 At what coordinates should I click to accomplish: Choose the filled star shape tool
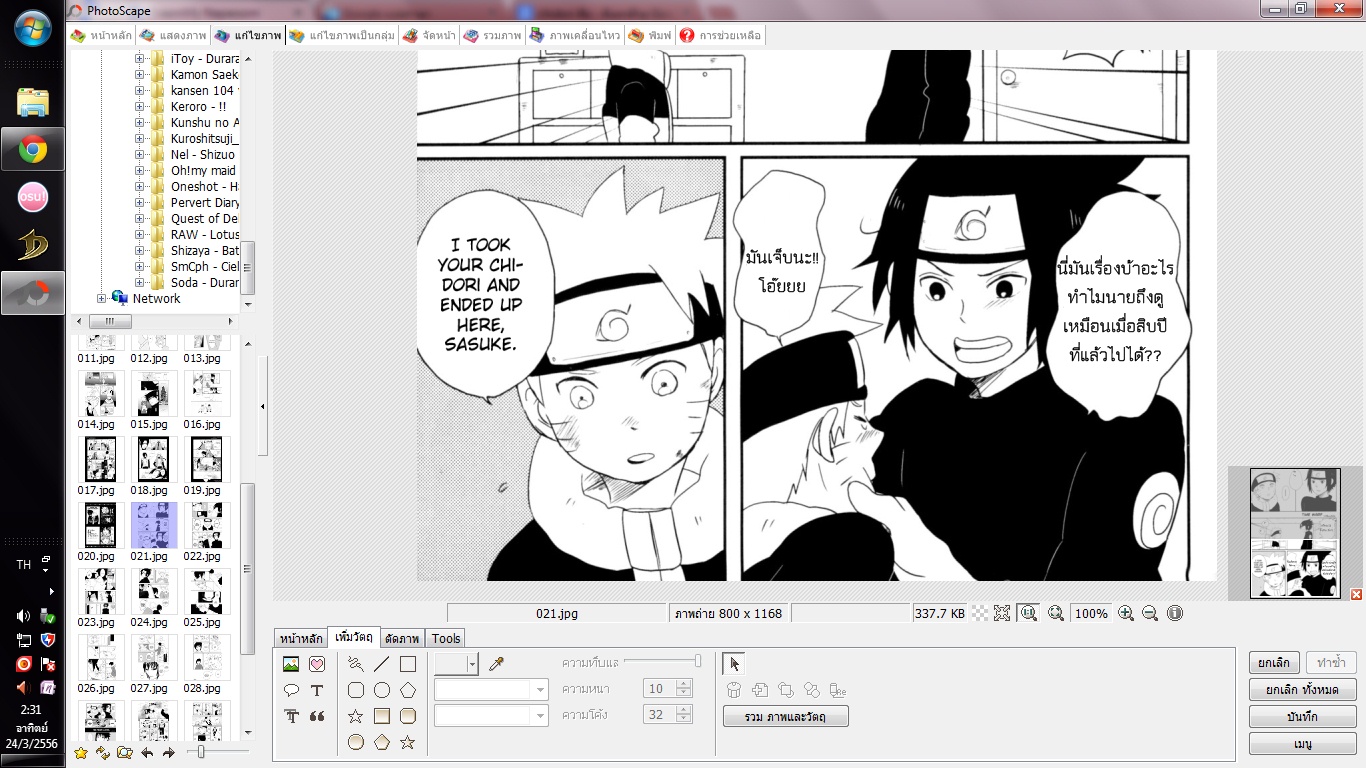click(407, 742)
